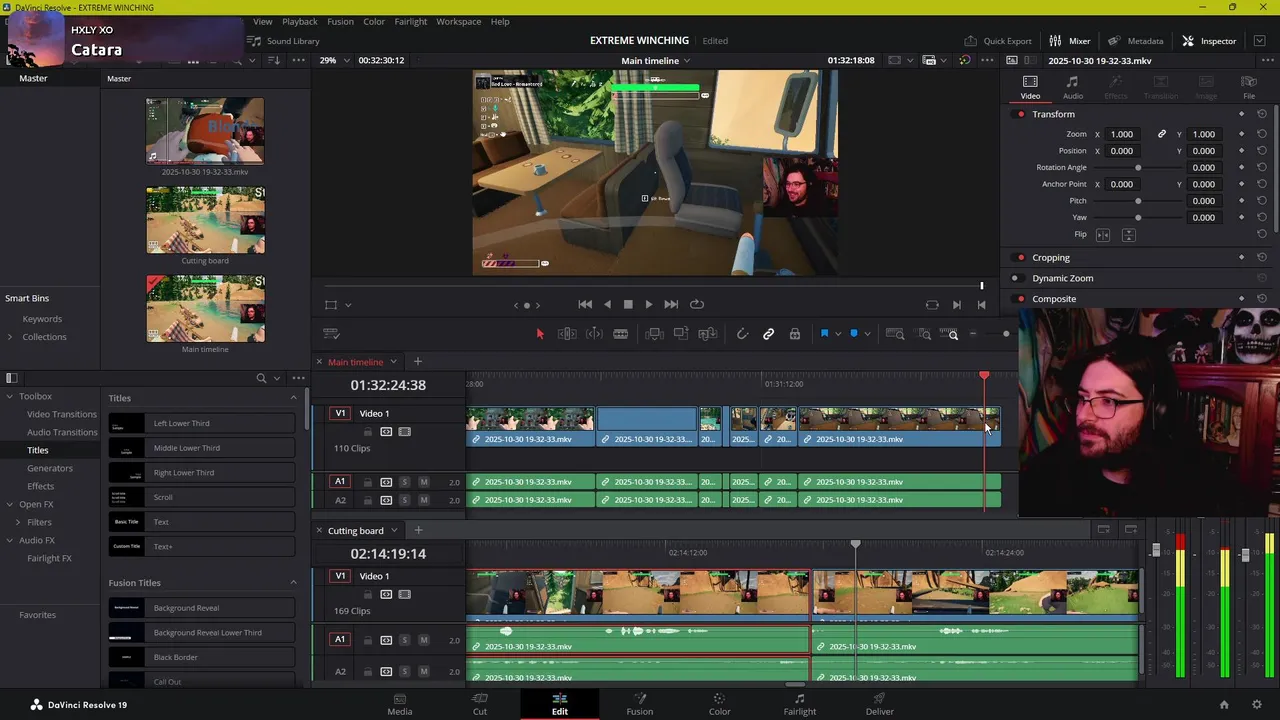Switch Inspector to Audio tab
Screen dimensions: 1280x720
[1072, 88]
